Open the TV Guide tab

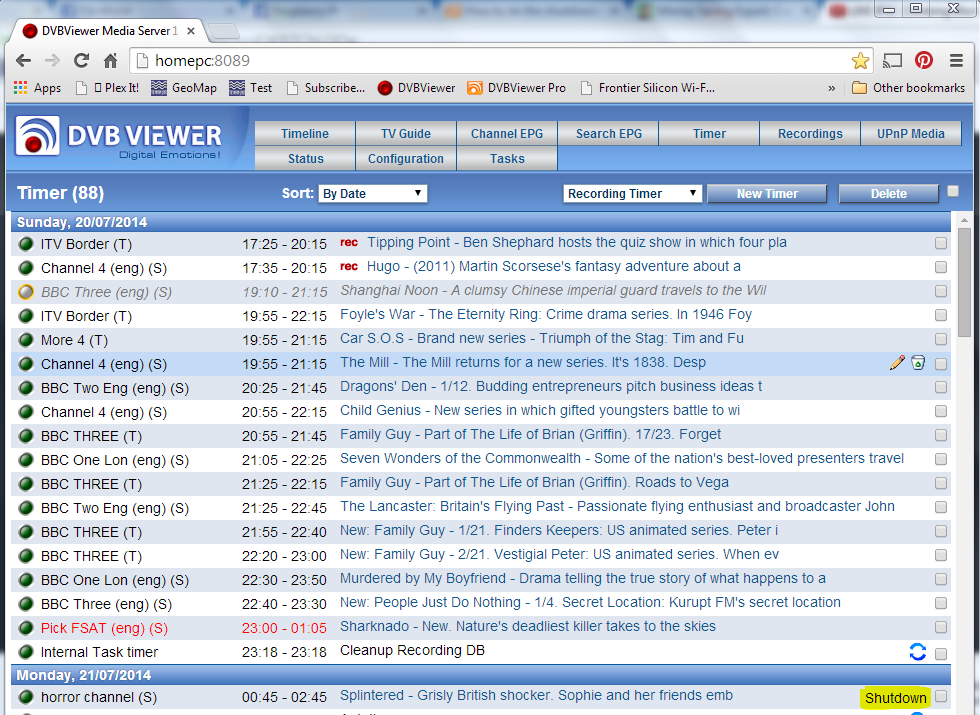[406, 134]
